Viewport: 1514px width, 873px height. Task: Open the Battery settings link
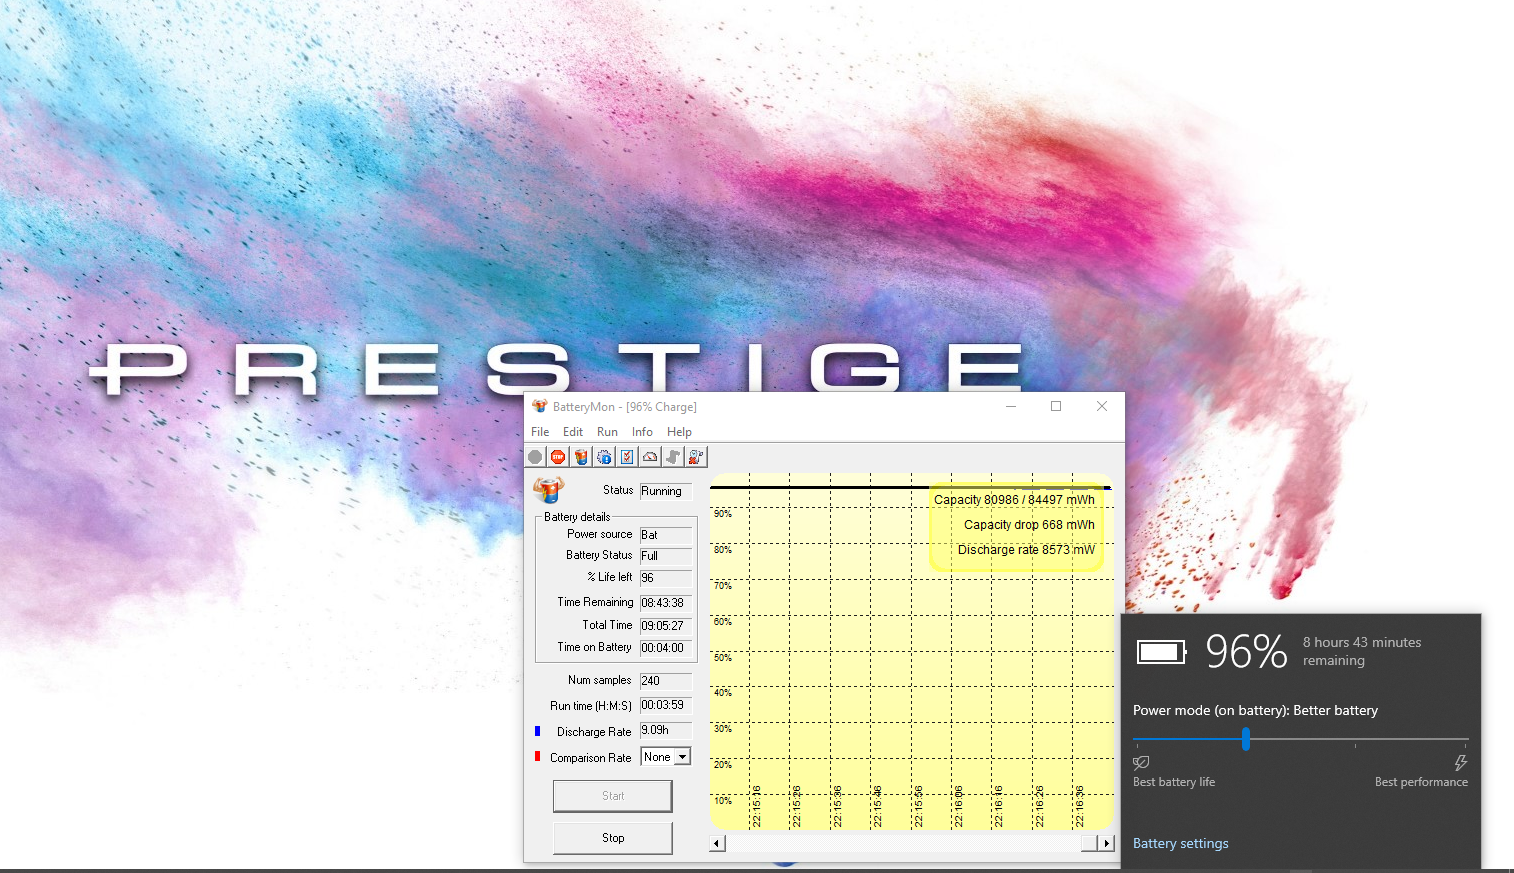[1180, 843]
